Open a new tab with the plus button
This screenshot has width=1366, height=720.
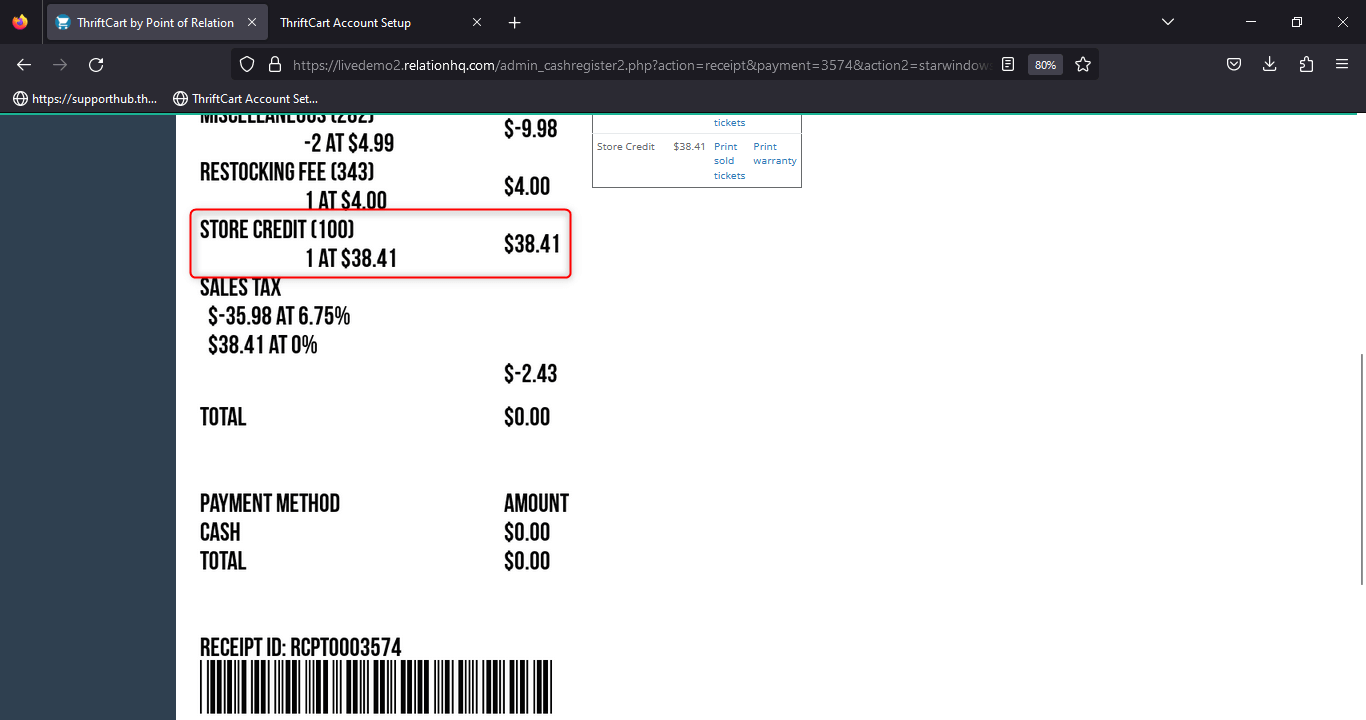click(x=514, y=22)
